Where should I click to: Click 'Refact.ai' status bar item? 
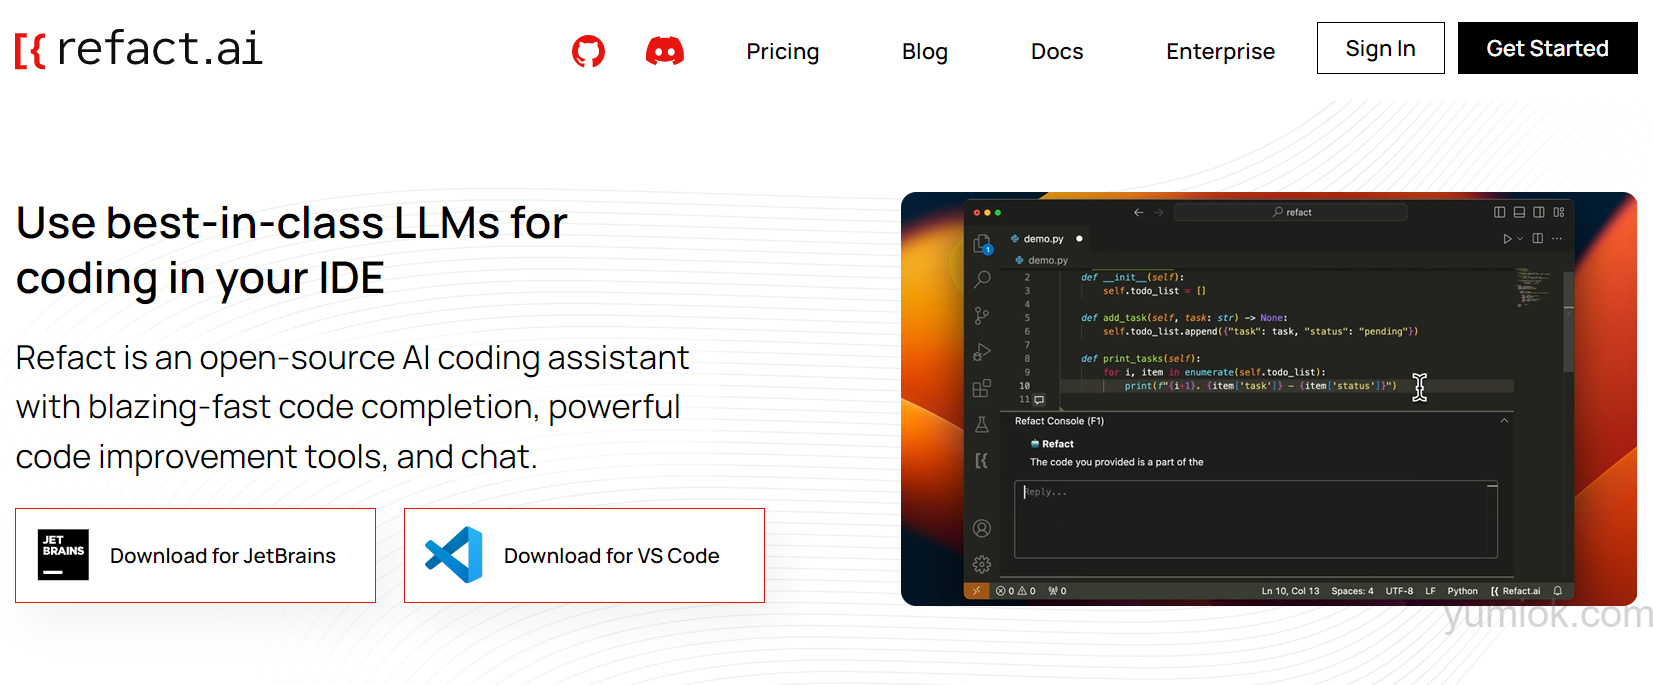1516,591
